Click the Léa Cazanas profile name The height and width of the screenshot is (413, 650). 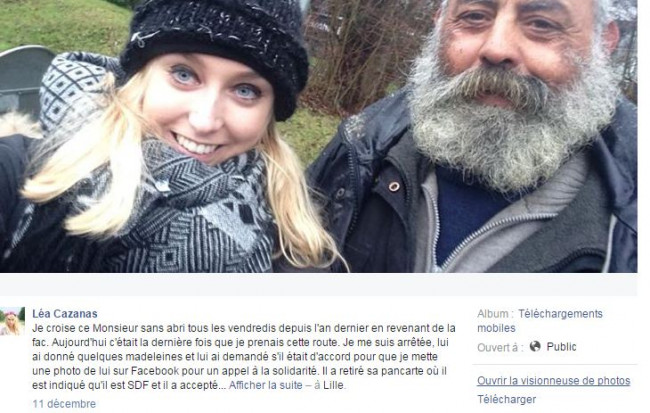[x=65, y=313]
